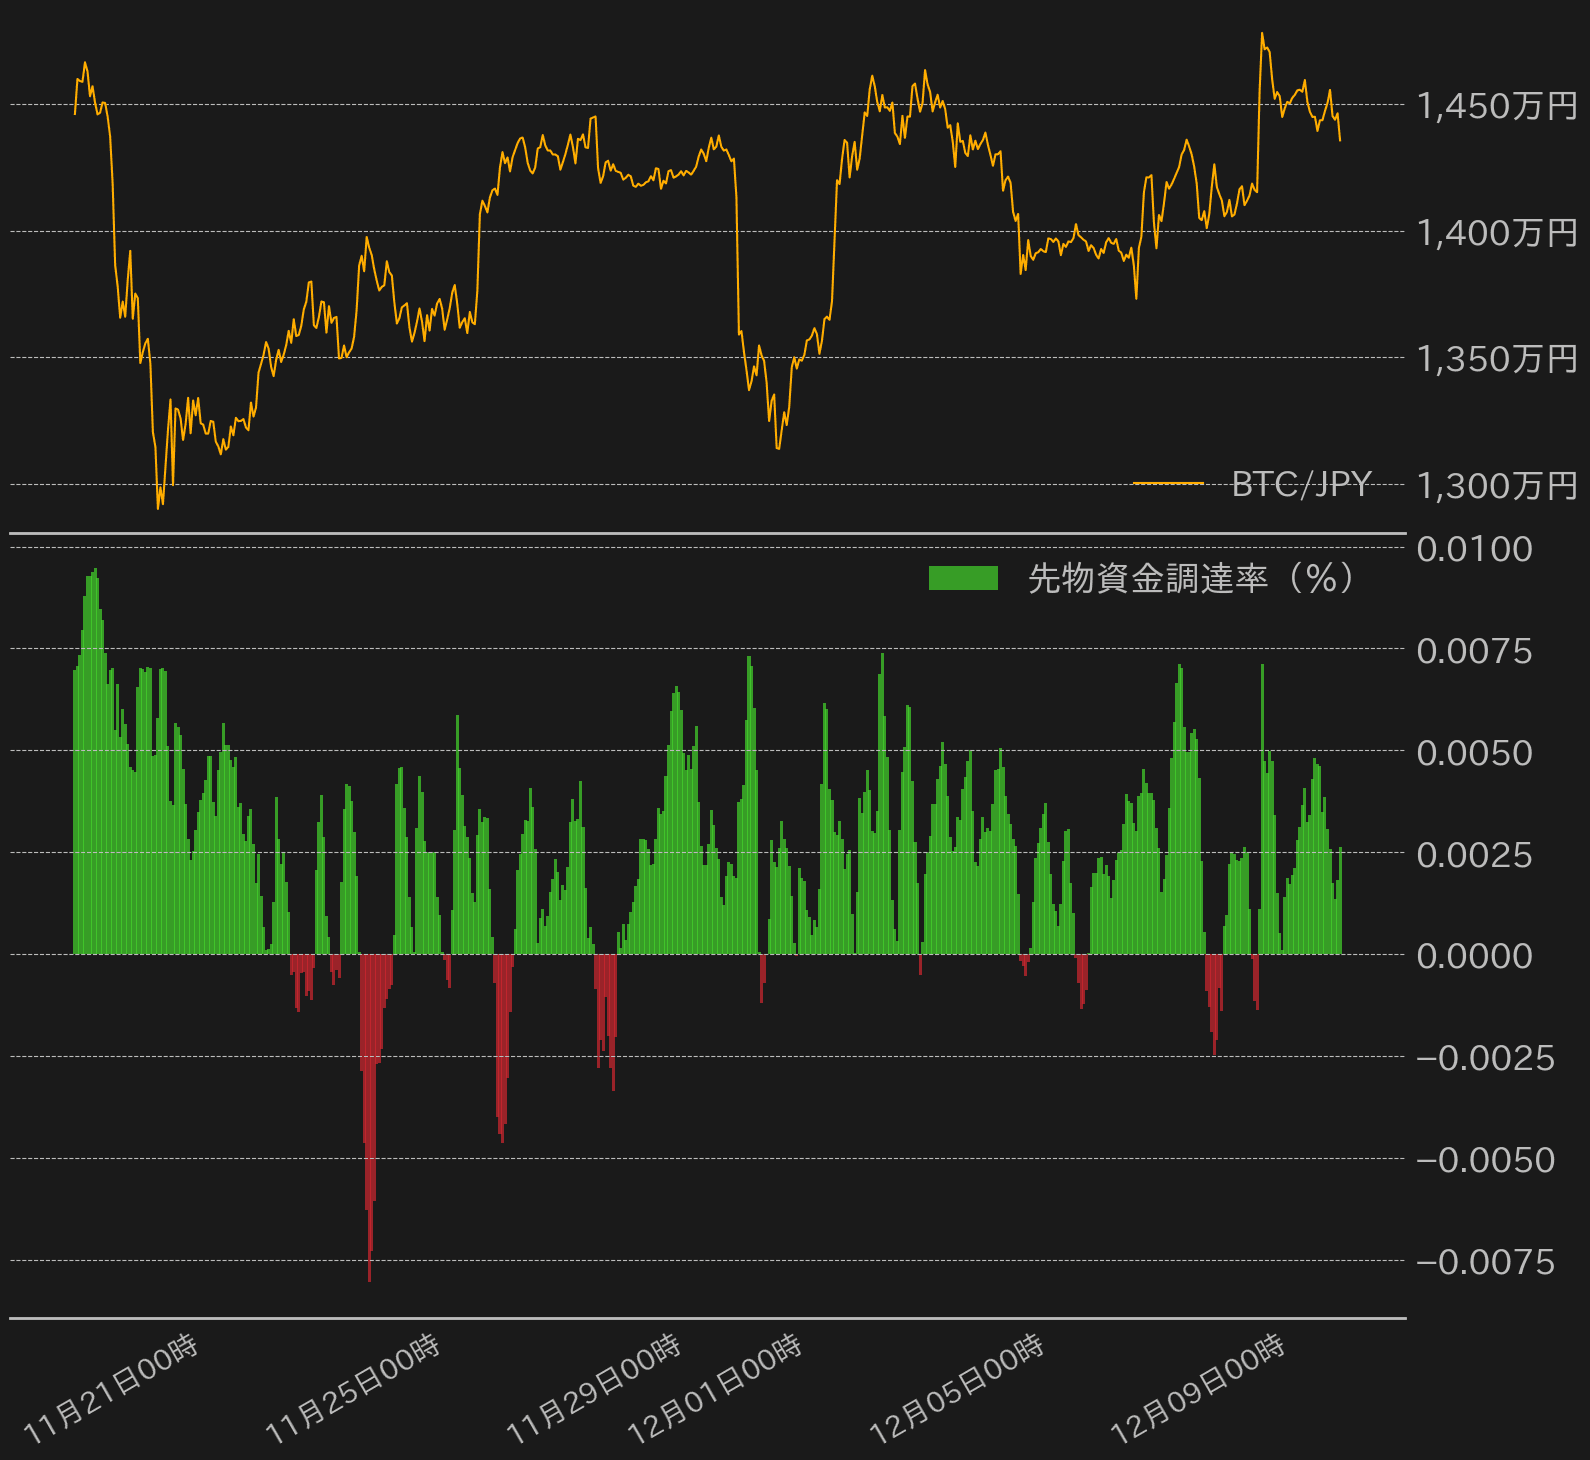The height and width of the screenshot is (1460, 1590).
Task: Click the 0.0100 funding rate axis label
Action: tap(1474, 549)
